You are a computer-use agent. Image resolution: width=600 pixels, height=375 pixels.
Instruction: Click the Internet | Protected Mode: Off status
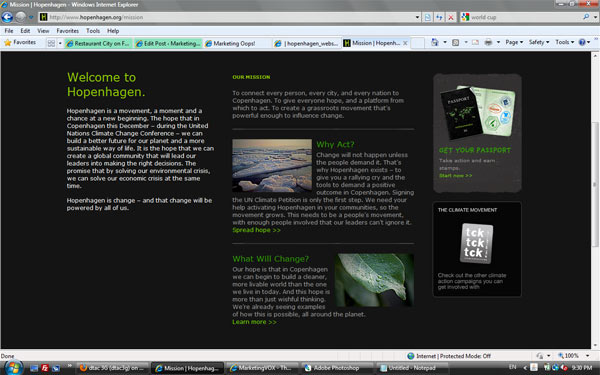(449, 356)
